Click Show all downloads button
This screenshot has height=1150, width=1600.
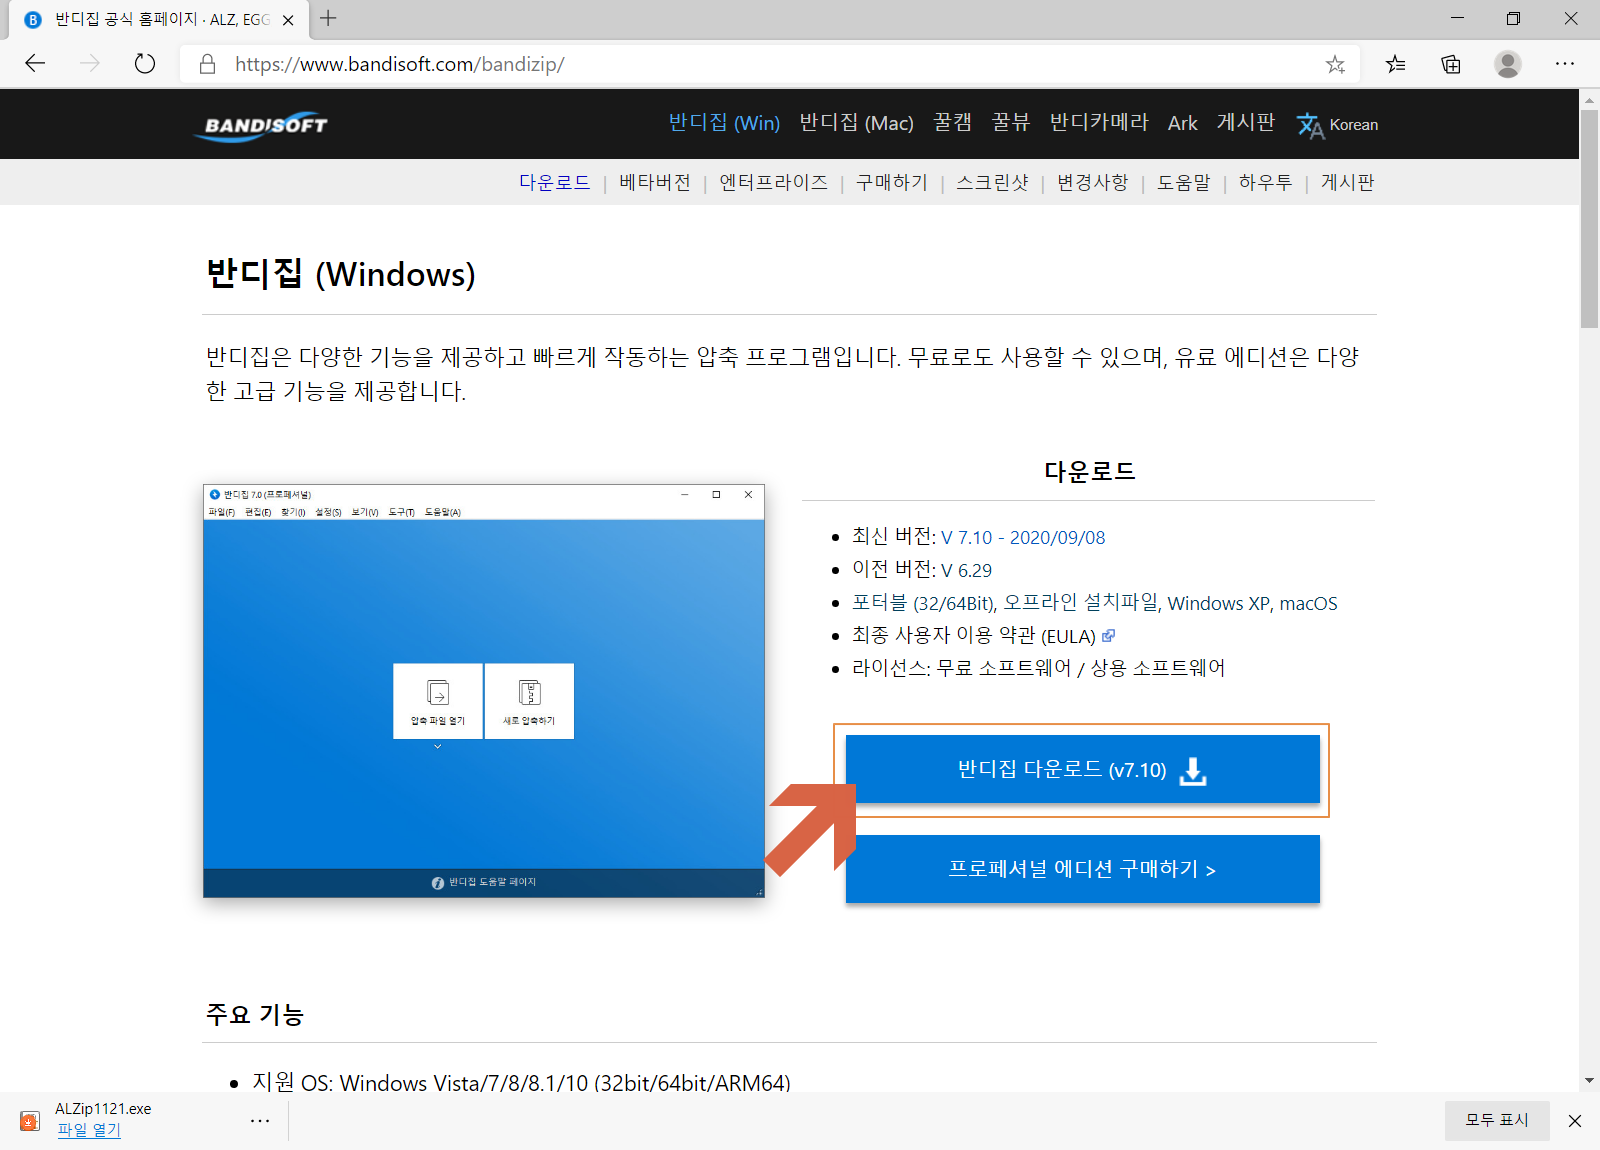tap(1497, 1121)
